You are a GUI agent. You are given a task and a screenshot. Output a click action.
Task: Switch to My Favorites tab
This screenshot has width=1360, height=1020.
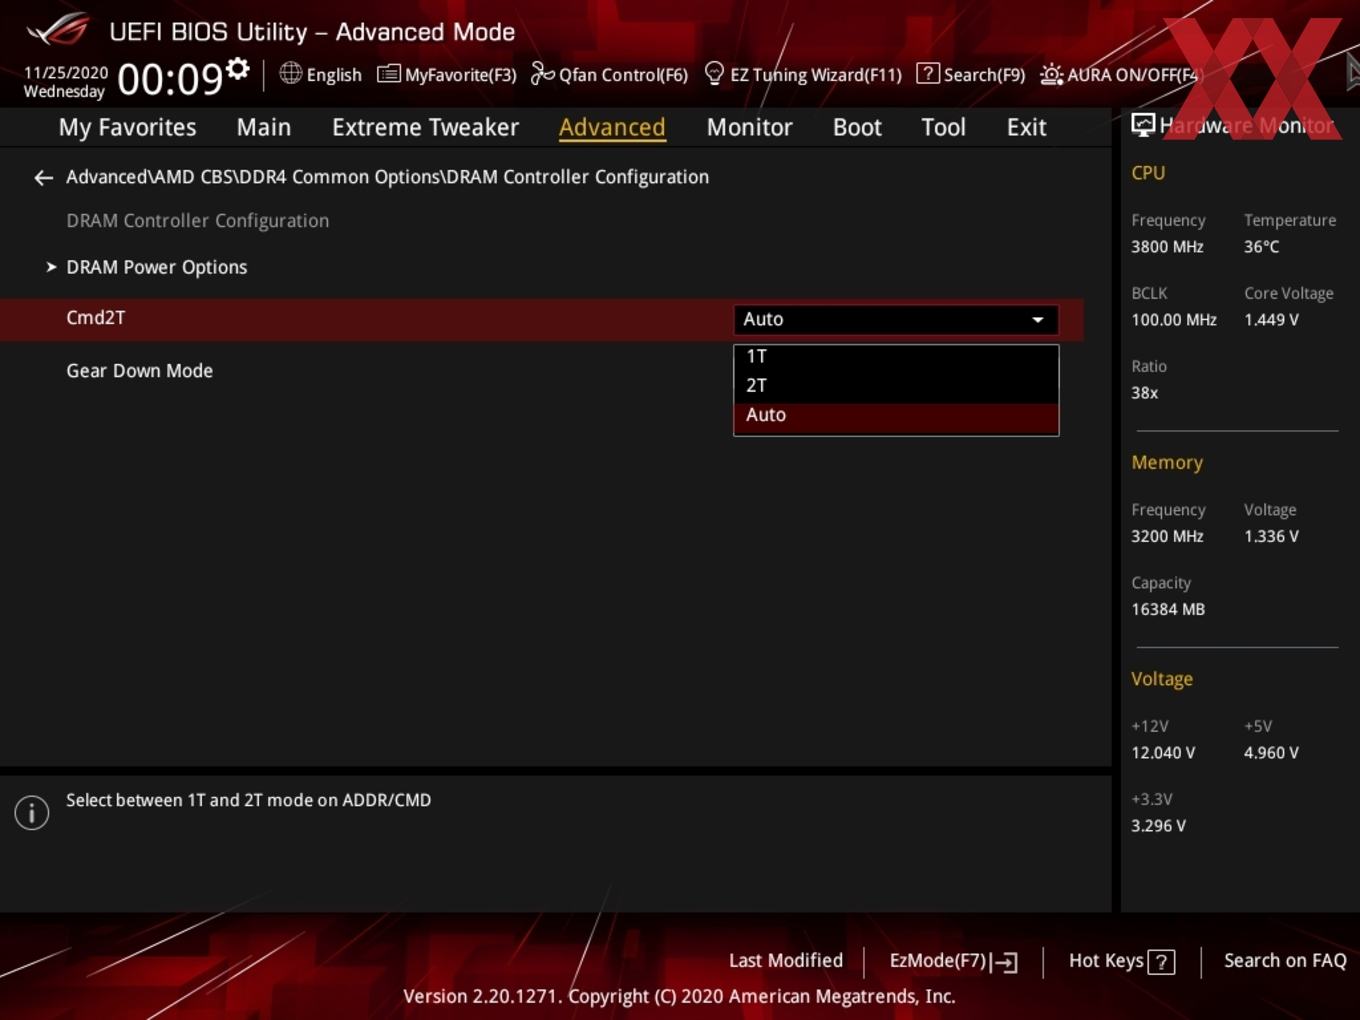tap(127, 127)
